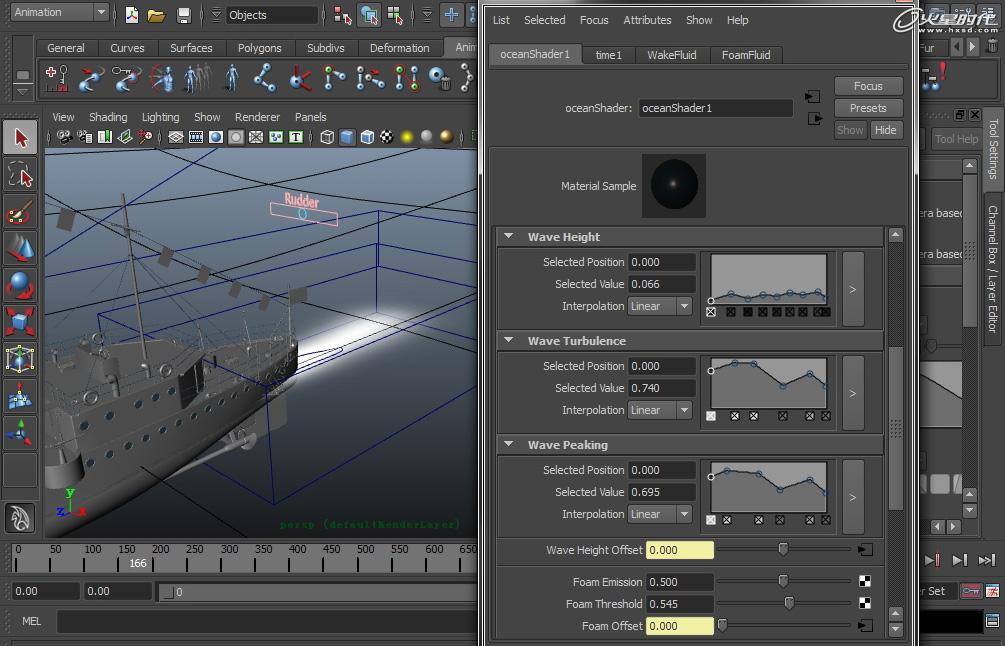Turn on smooth shade all cube icon

pos(347,138)
